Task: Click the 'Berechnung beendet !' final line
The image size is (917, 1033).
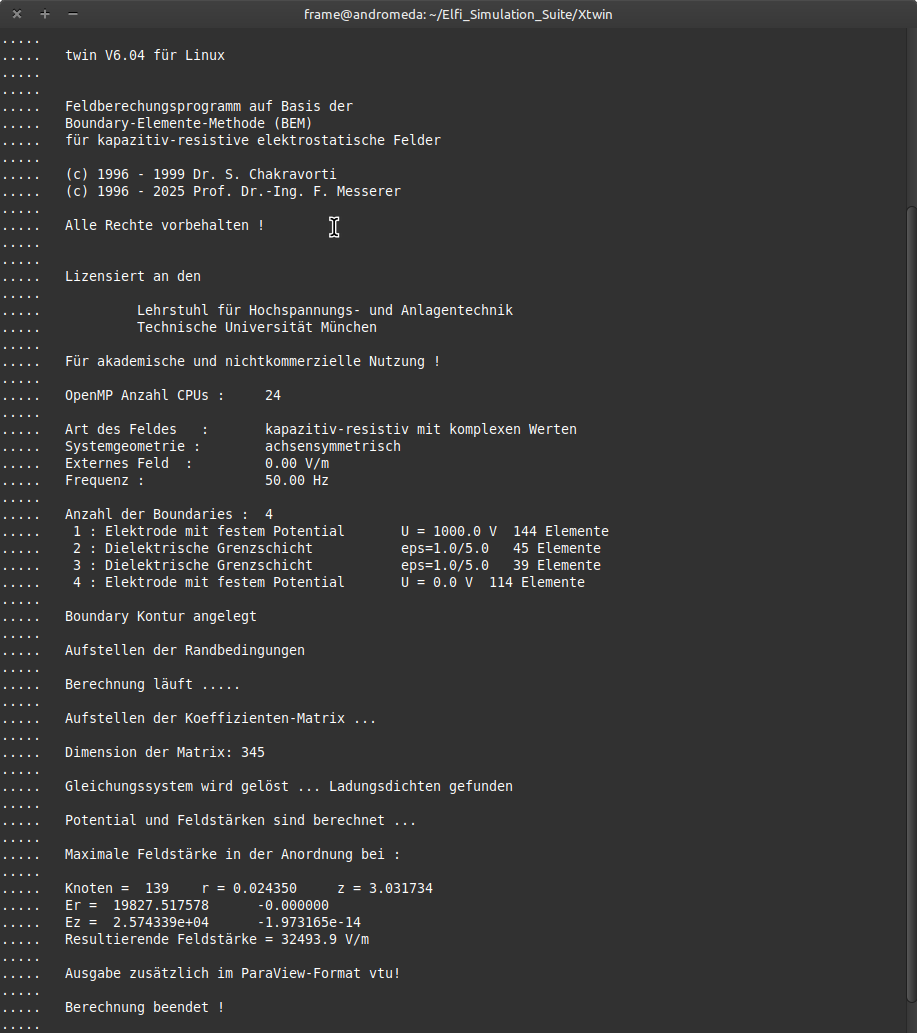Action: (x=145, y=1007)
